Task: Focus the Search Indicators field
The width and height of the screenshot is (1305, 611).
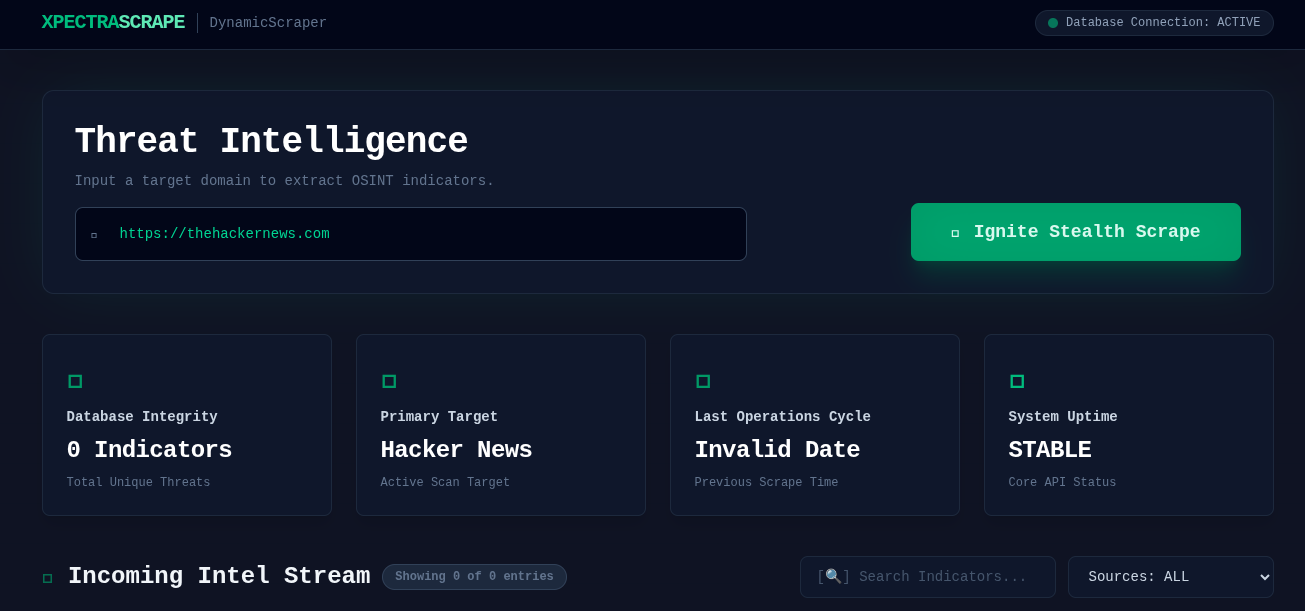Action: tap(927, 577)
